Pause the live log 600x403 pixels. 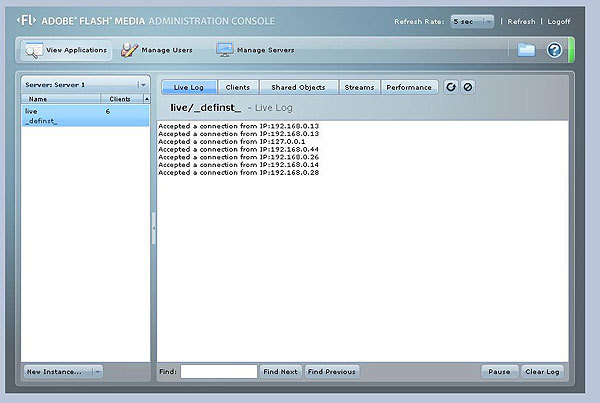(x=499, y=371)
